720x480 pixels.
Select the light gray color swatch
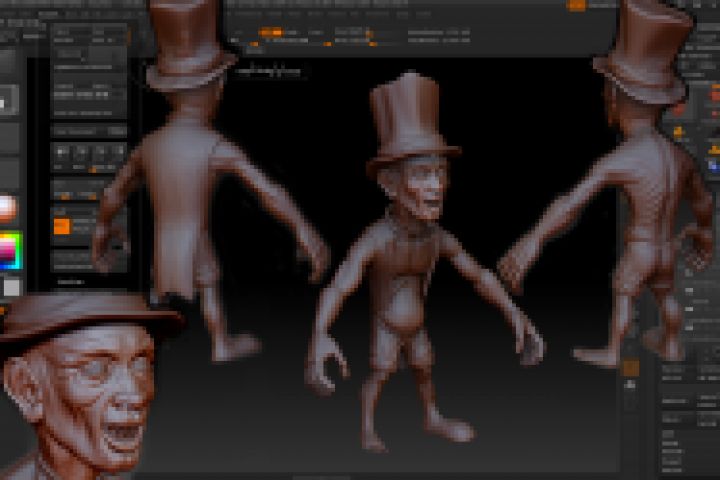click(x=12, y=287)
